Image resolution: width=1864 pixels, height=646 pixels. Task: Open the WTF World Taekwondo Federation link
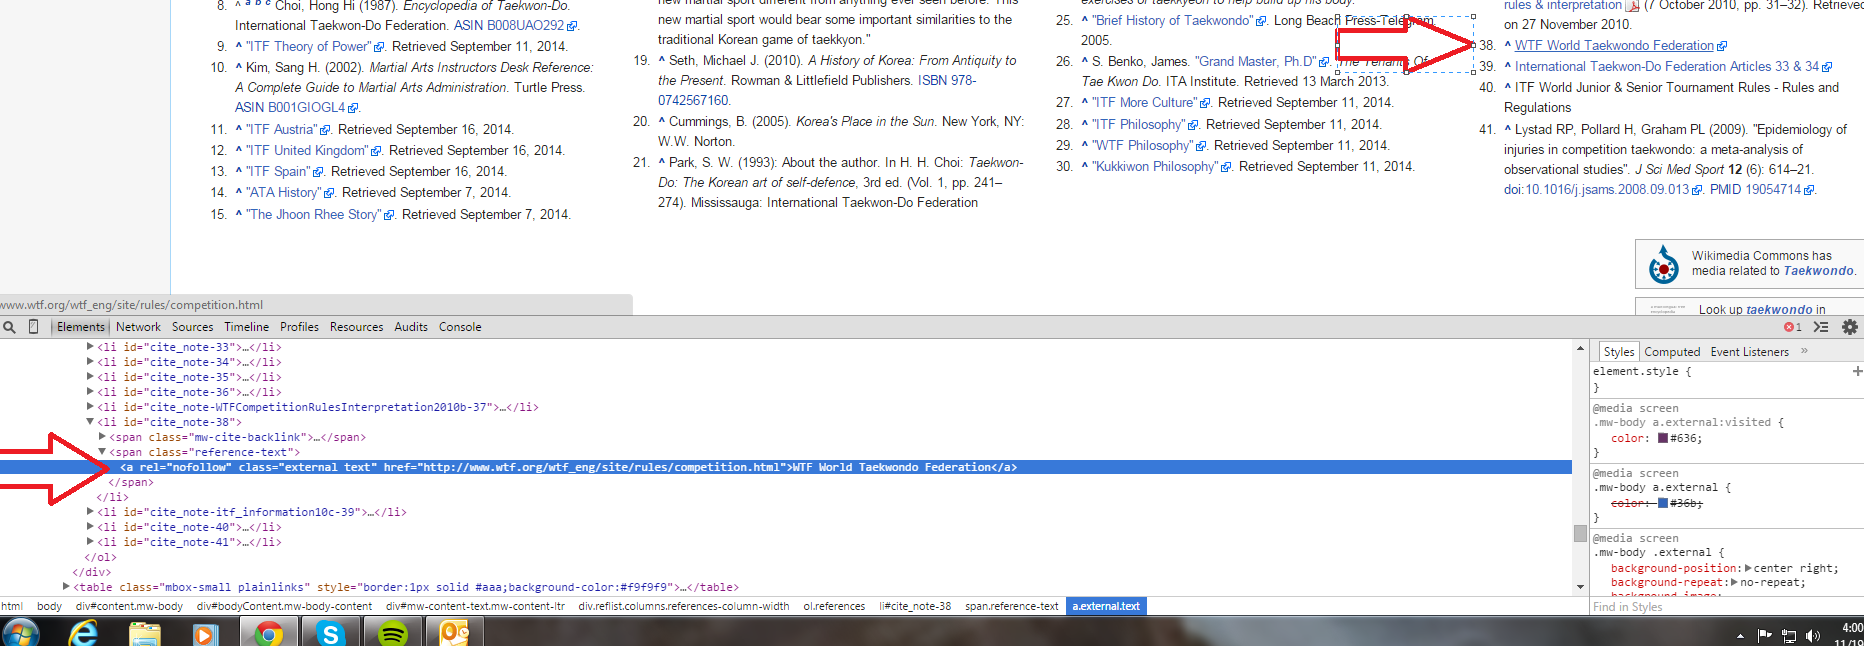point(1614,45)
